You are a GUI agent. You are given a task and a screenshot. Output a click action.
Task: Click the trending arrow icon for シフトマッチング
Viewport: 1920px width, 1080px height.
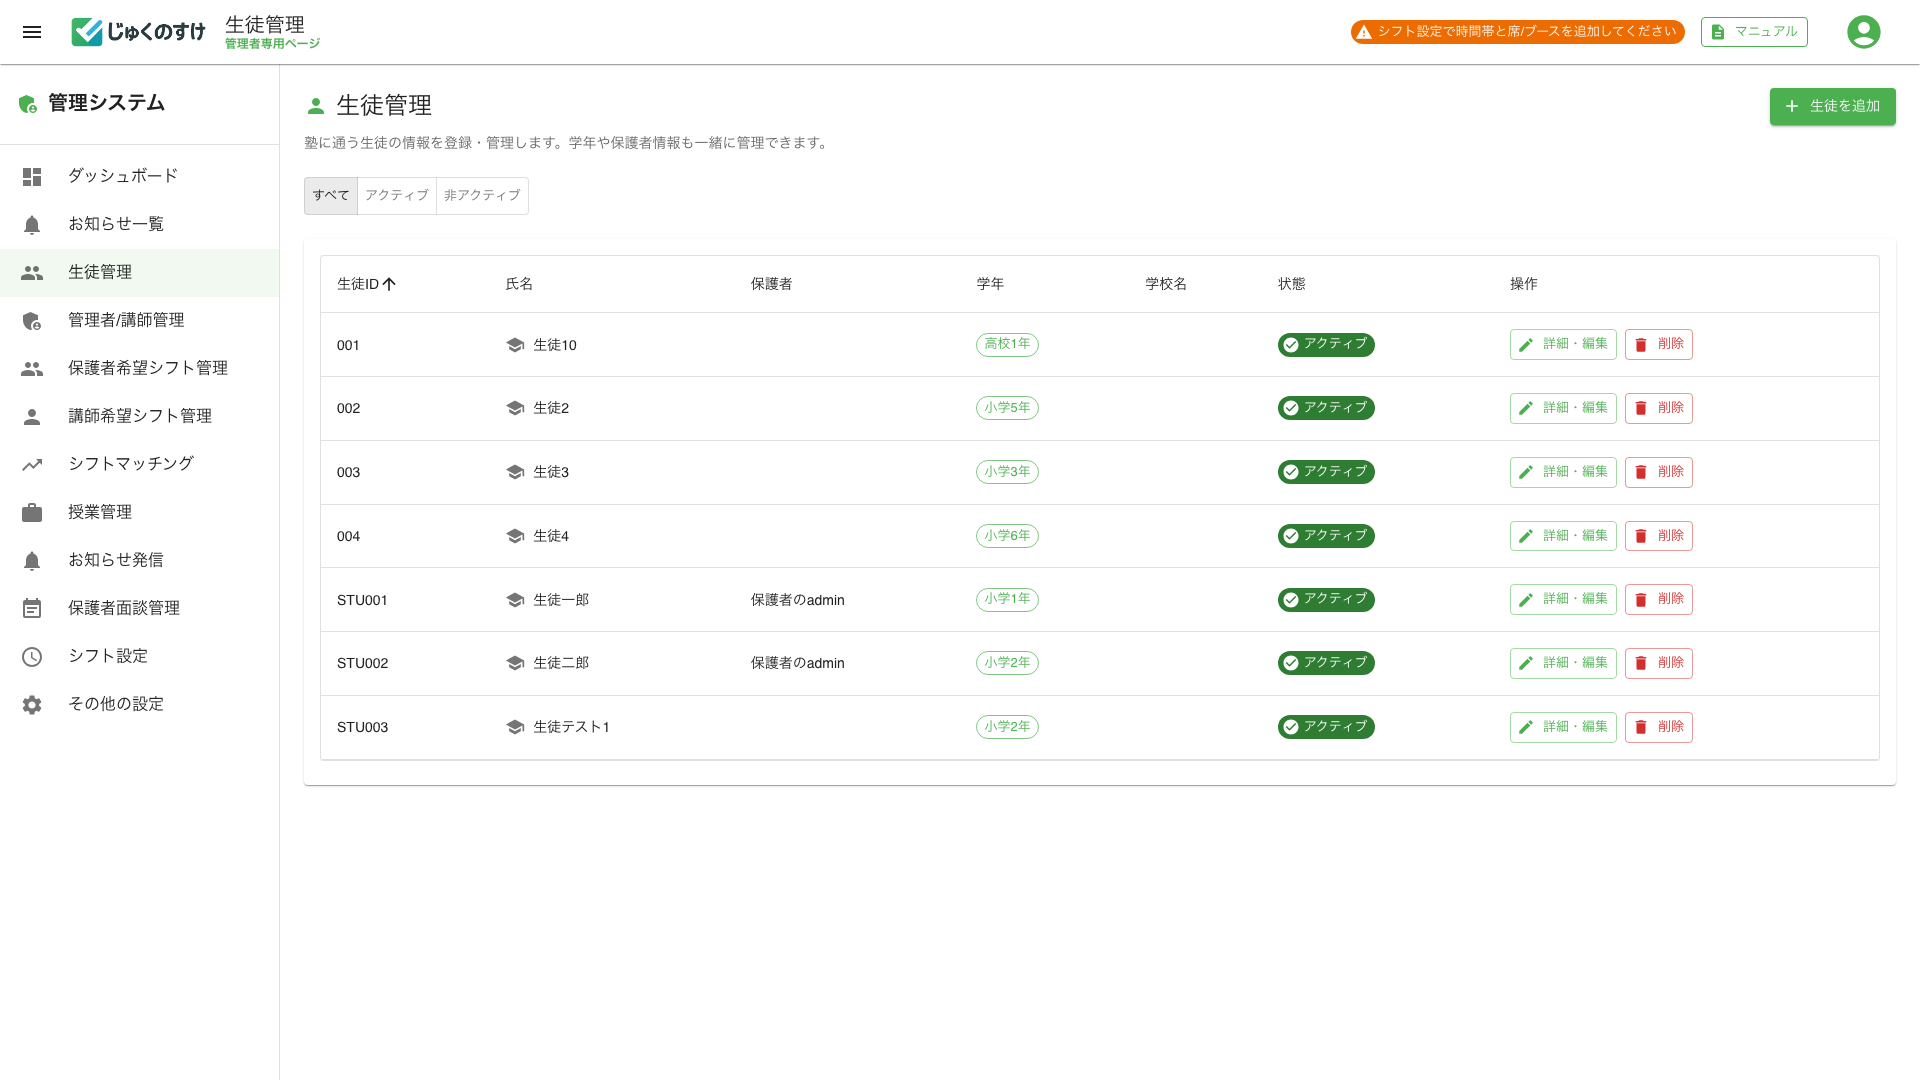point(32,465)
